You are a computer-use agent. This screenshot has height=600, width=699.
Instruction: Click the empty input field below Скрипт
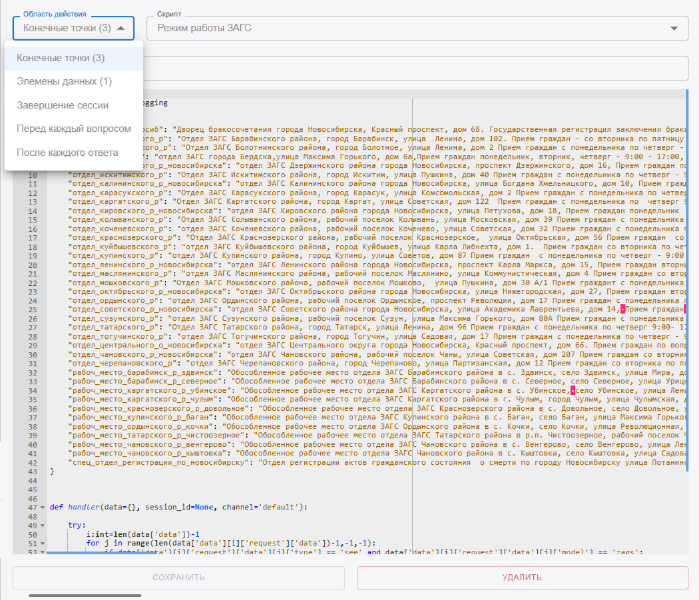pos(400,68)
